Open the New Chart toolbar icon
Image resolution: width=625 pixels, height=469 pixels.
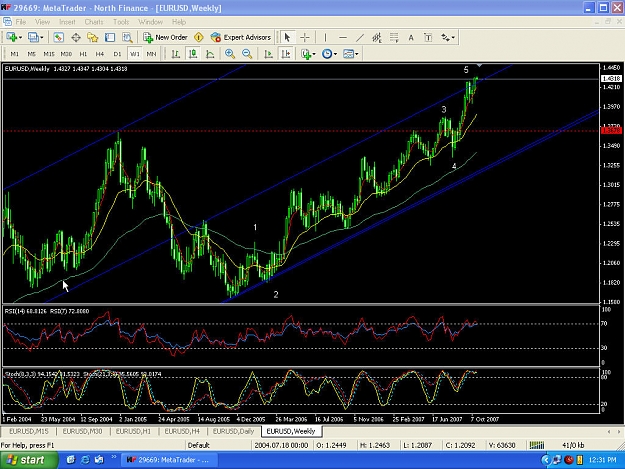pos(11,37)
